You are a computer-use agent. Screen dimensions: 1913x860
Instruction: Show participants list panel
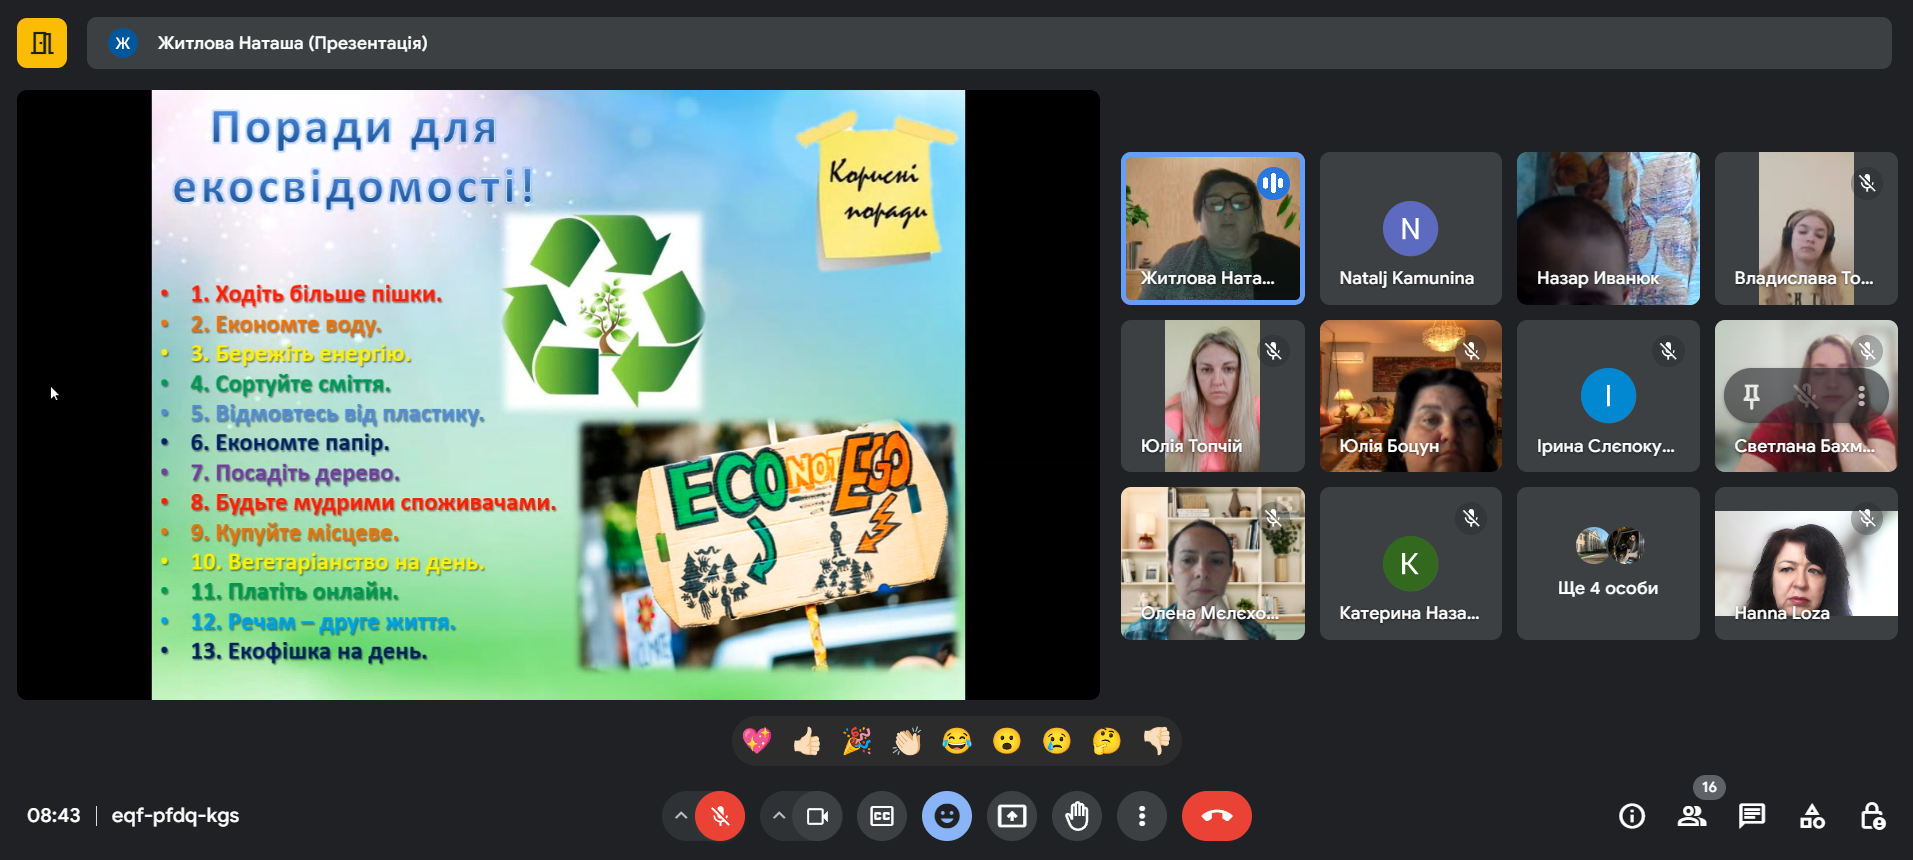(x=1691, y=816)
